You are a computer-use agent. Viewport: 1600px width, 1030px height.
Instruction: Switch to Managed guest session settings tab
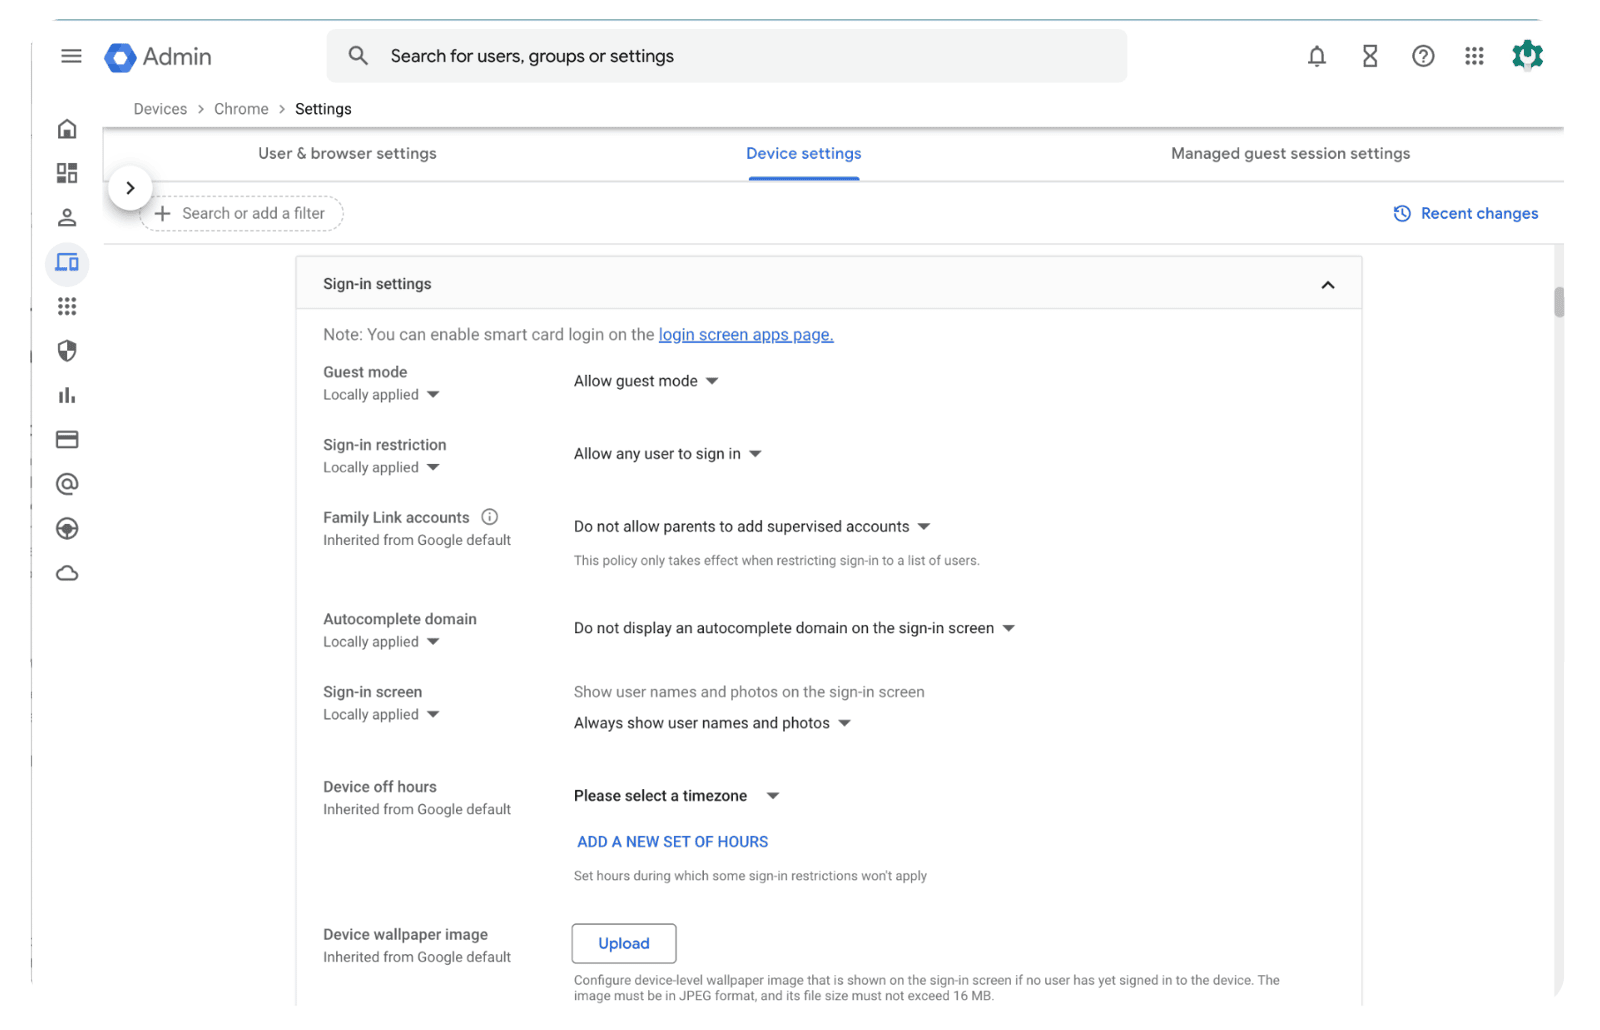pyautogui.click(x=1290, y=154)
